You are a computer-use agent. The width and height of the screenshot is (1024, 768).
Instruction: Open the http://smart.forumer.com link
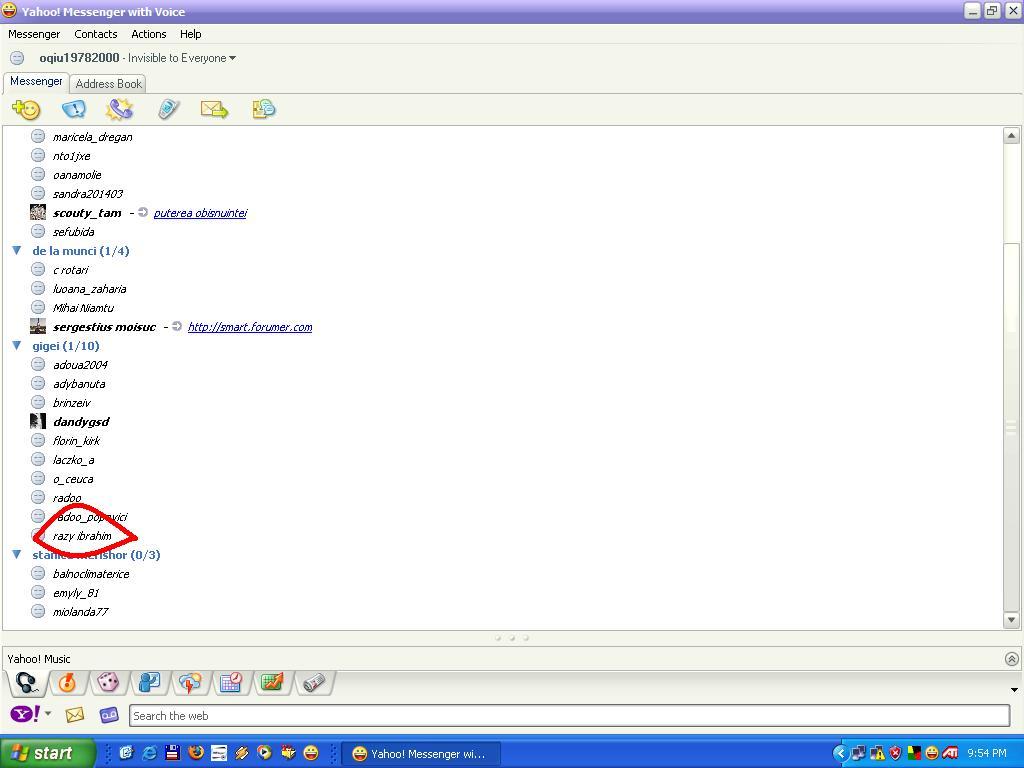pos(250,327)
